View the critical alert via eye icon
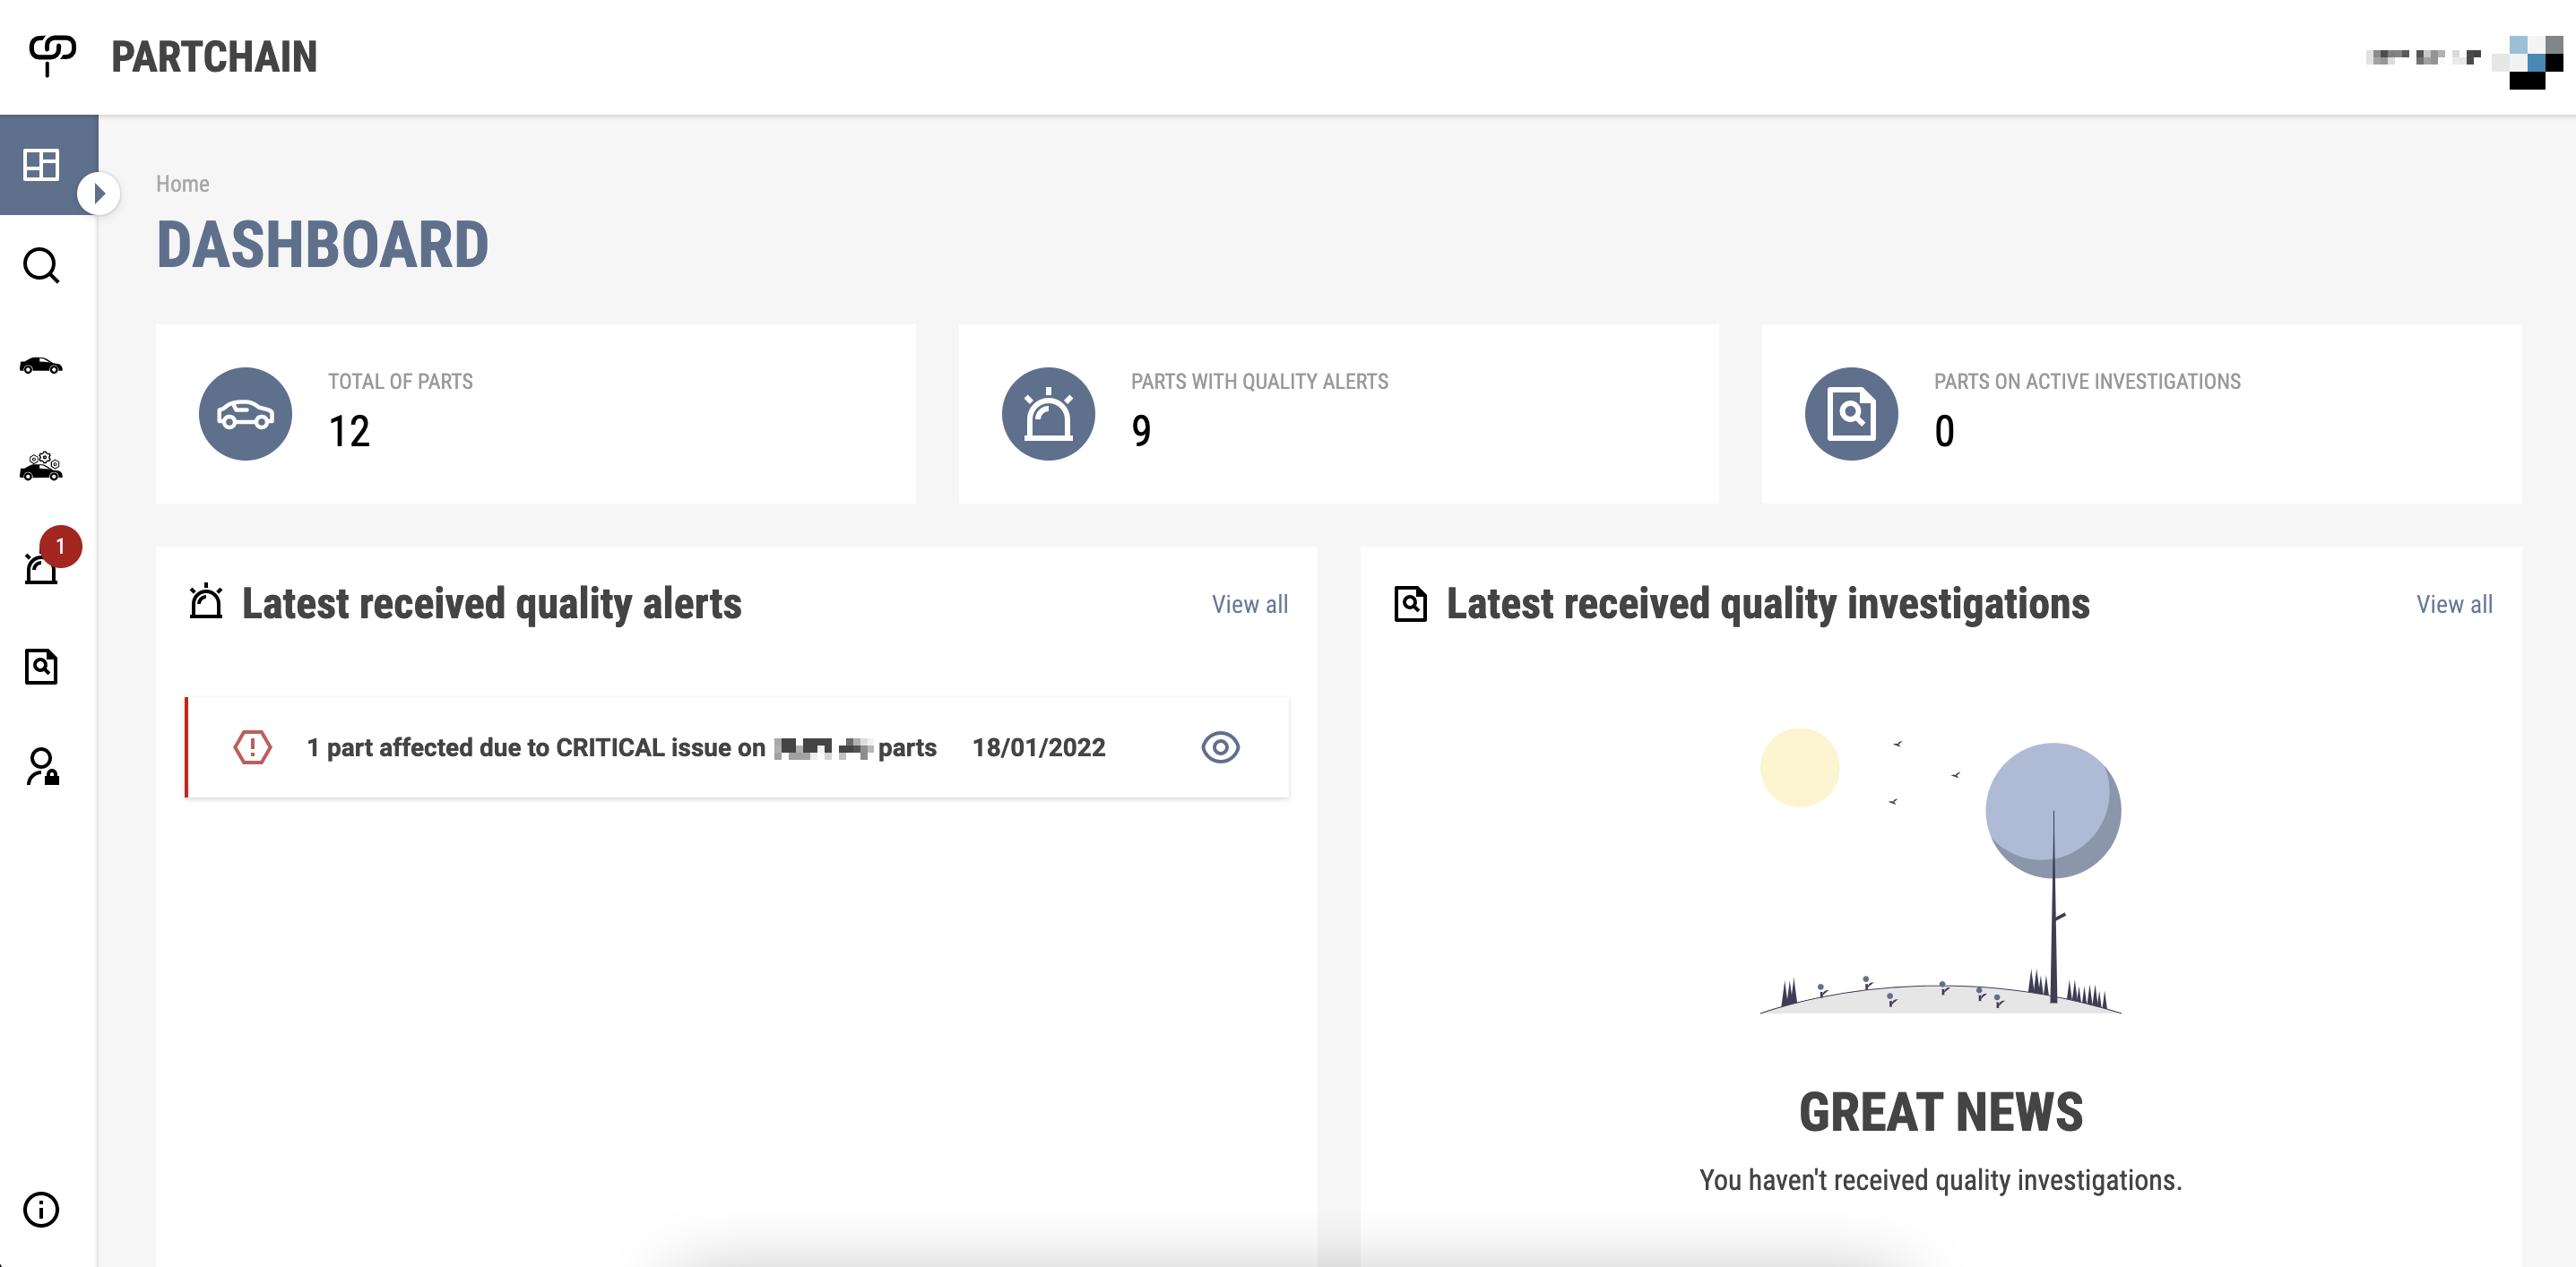 click(1220, 747)
